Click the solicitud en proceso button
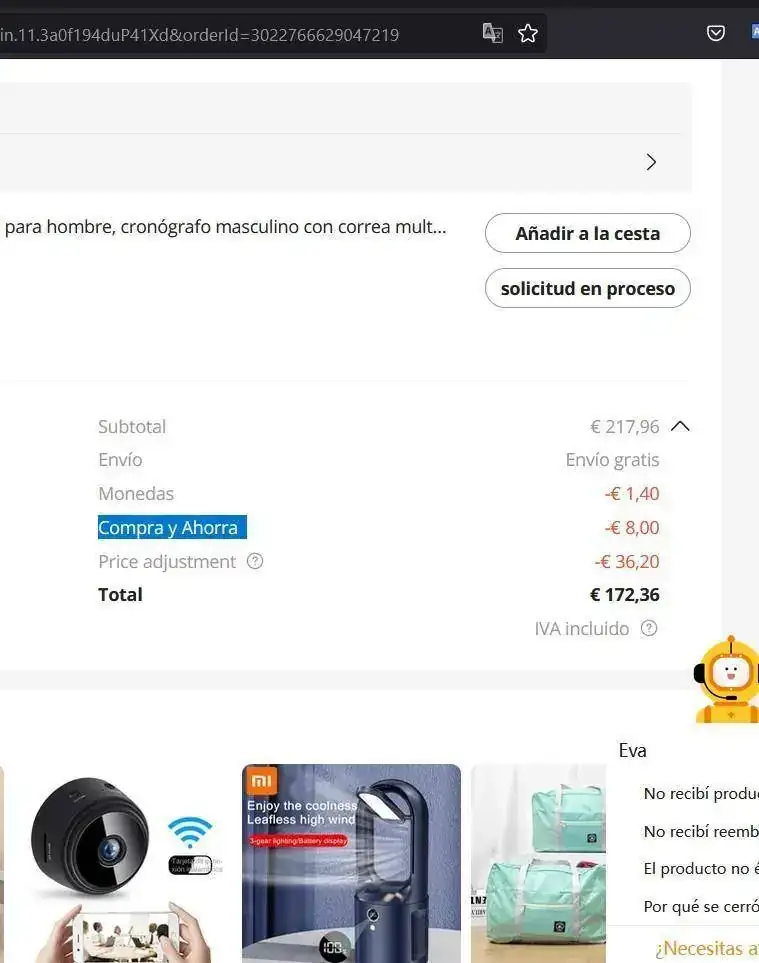The height and width of the screenshot is (963, 759). (588, 288)
